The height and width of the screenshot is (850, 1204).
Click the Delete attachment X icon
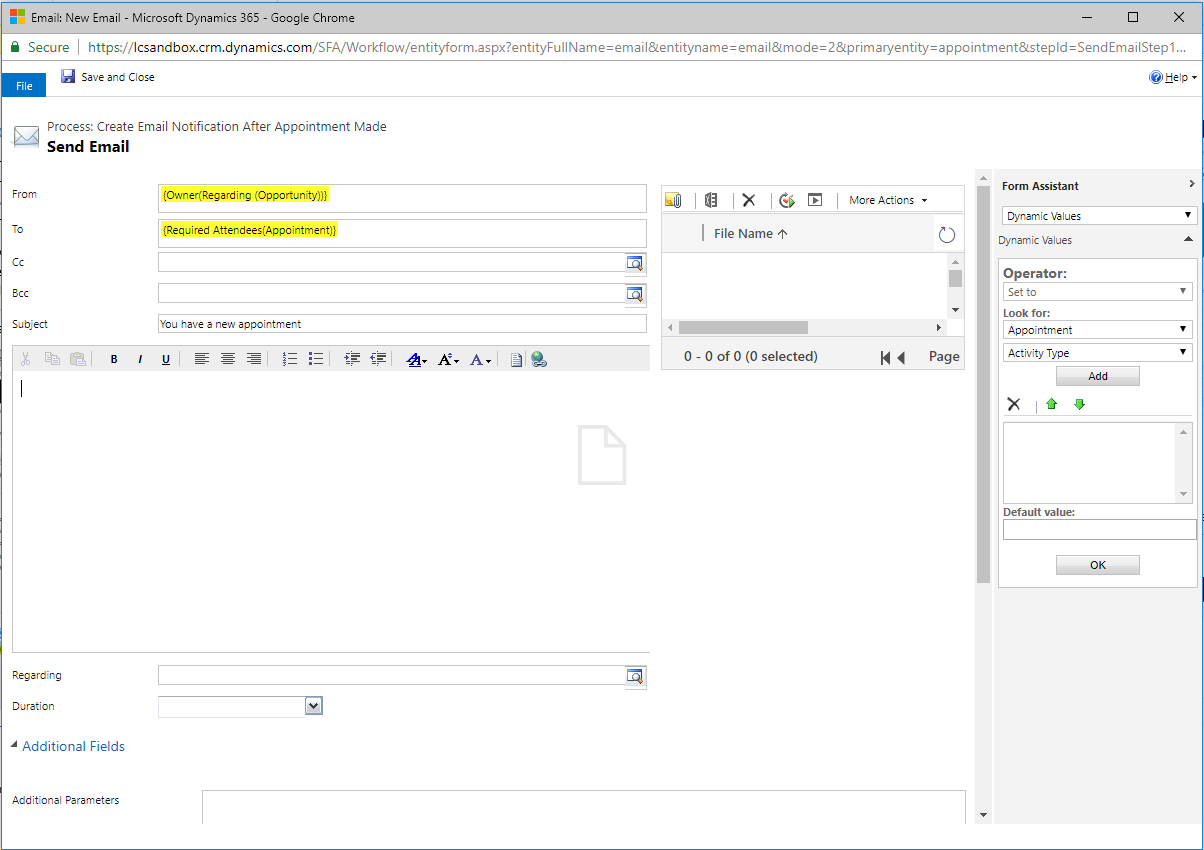[750, 200]
